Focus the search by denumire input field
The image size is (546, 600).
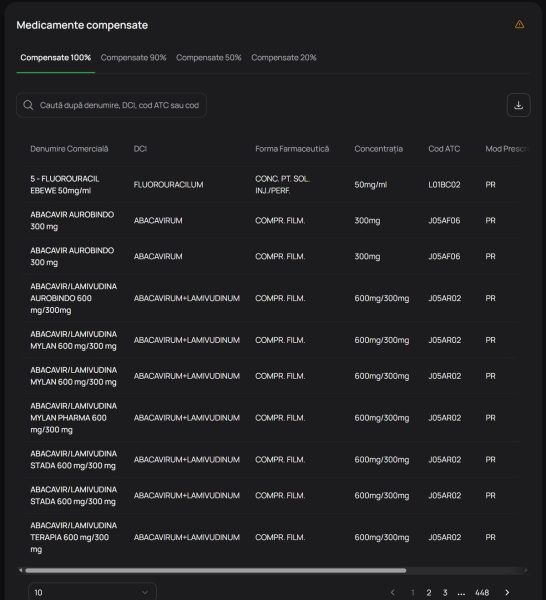[111, 105]
